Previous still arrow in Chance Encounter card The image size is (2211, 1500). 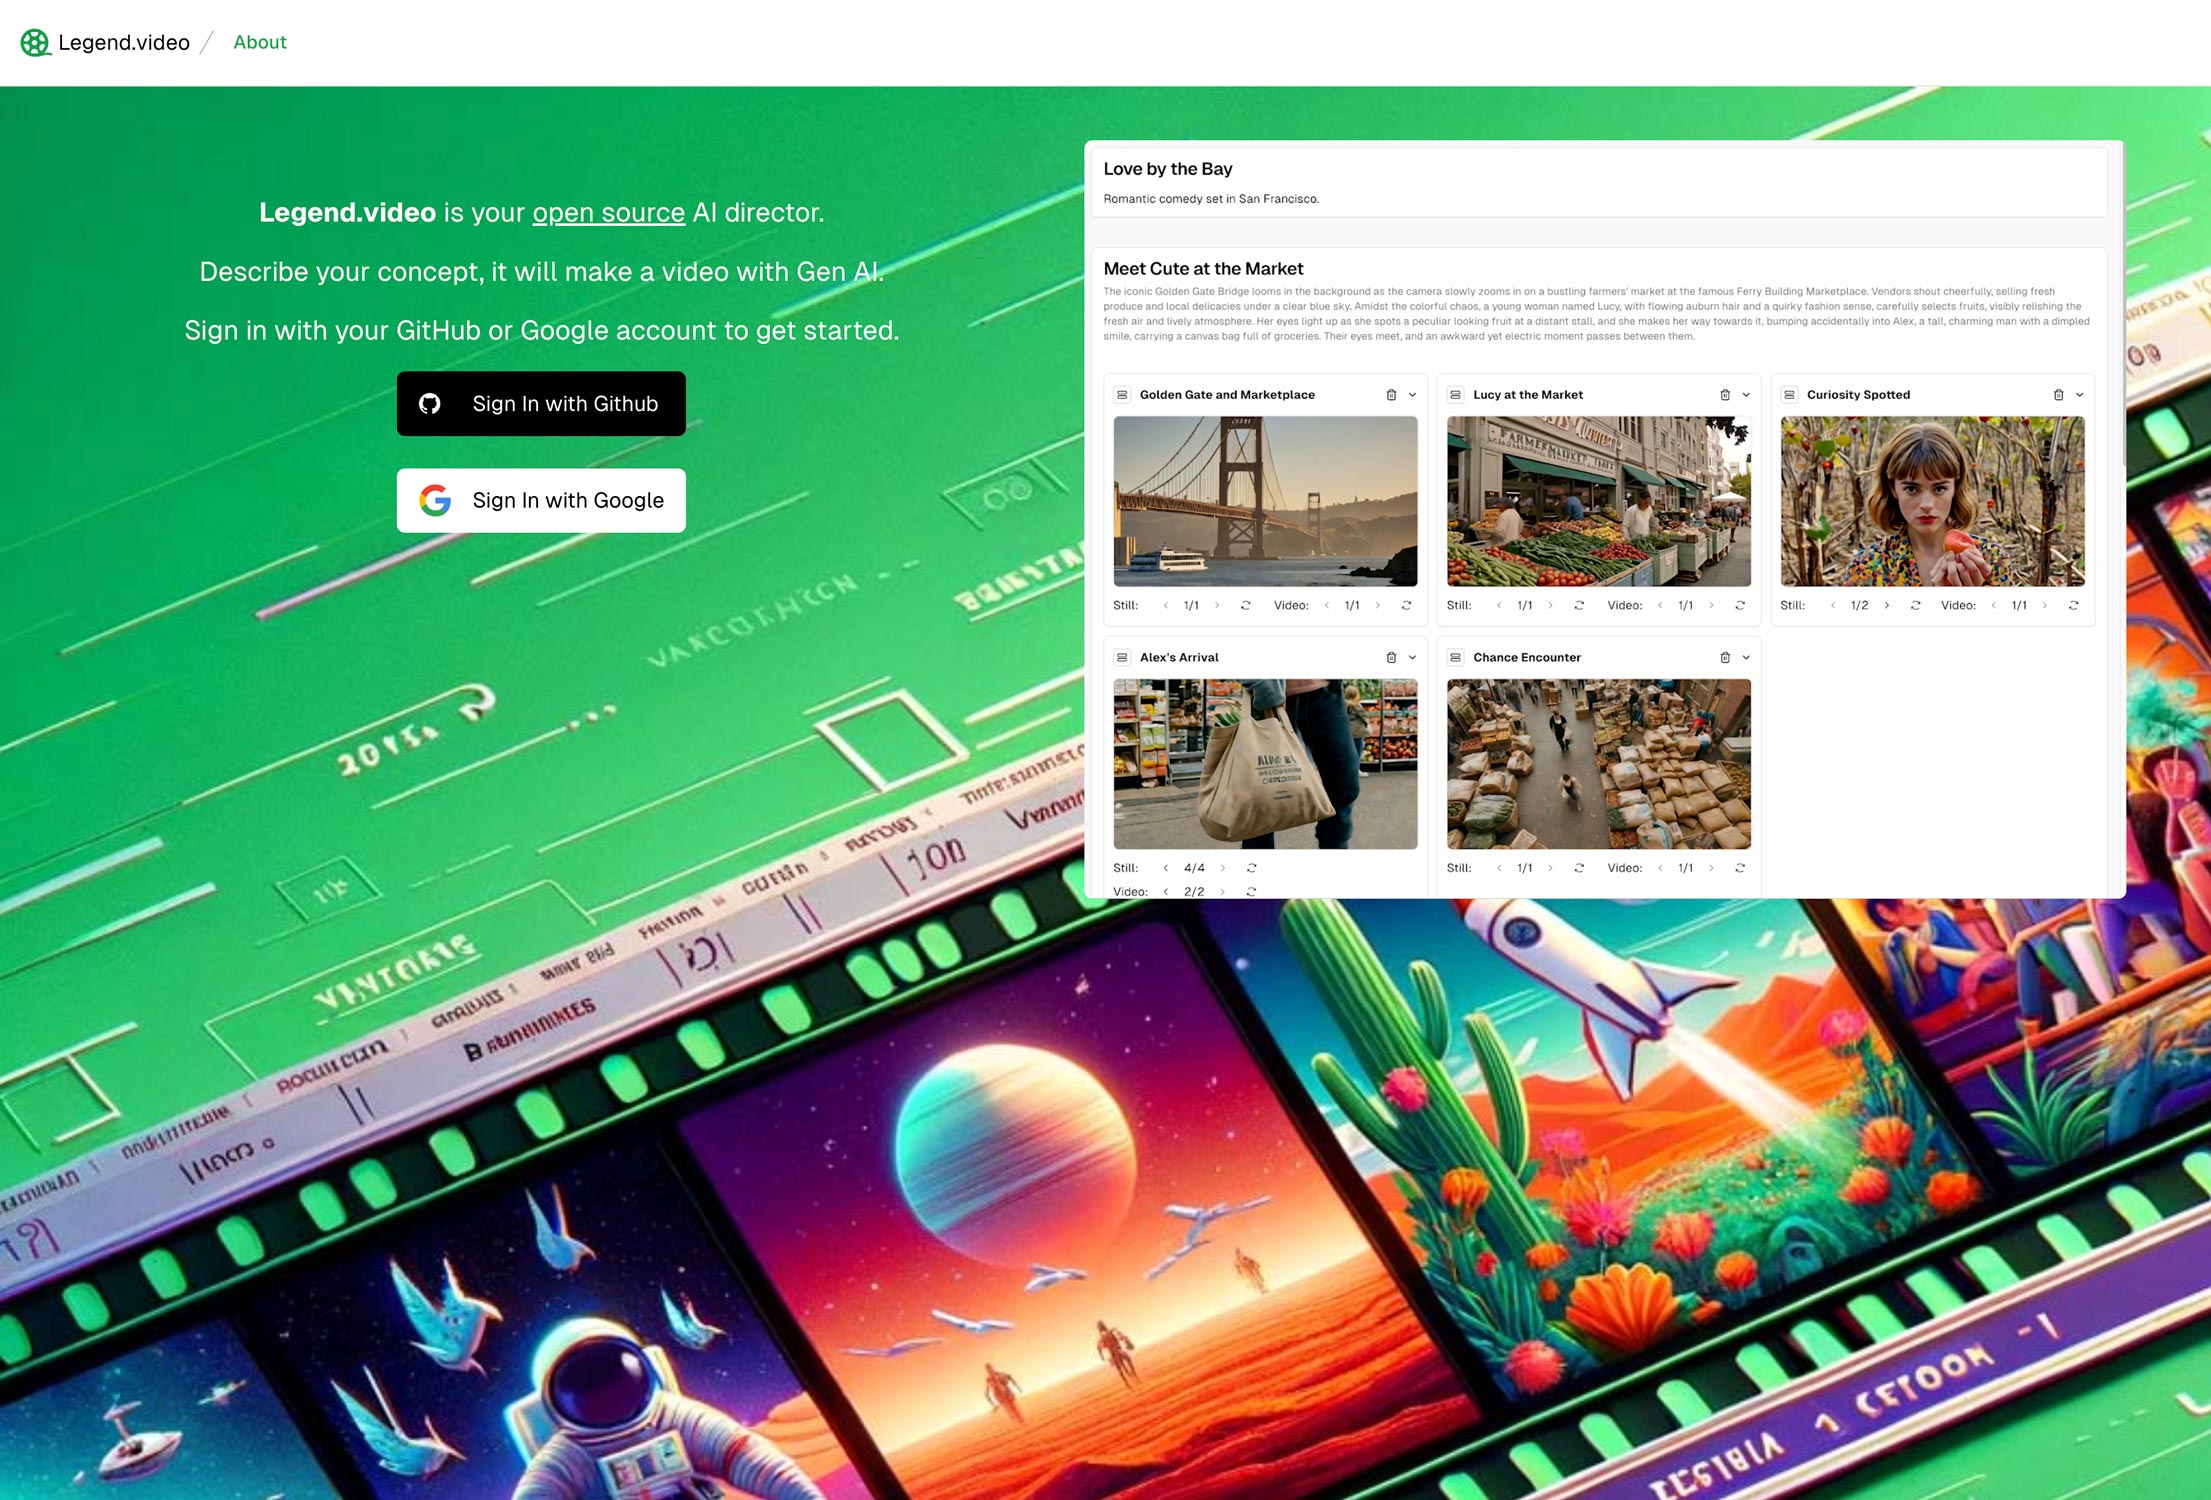pyautogui.click(x=1499, y=868)
